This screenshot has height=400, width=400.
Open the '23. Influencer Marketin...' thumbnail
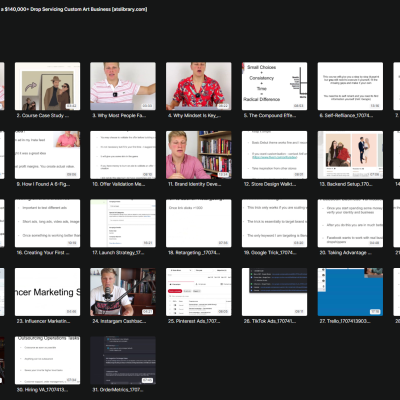pos(47,292)
